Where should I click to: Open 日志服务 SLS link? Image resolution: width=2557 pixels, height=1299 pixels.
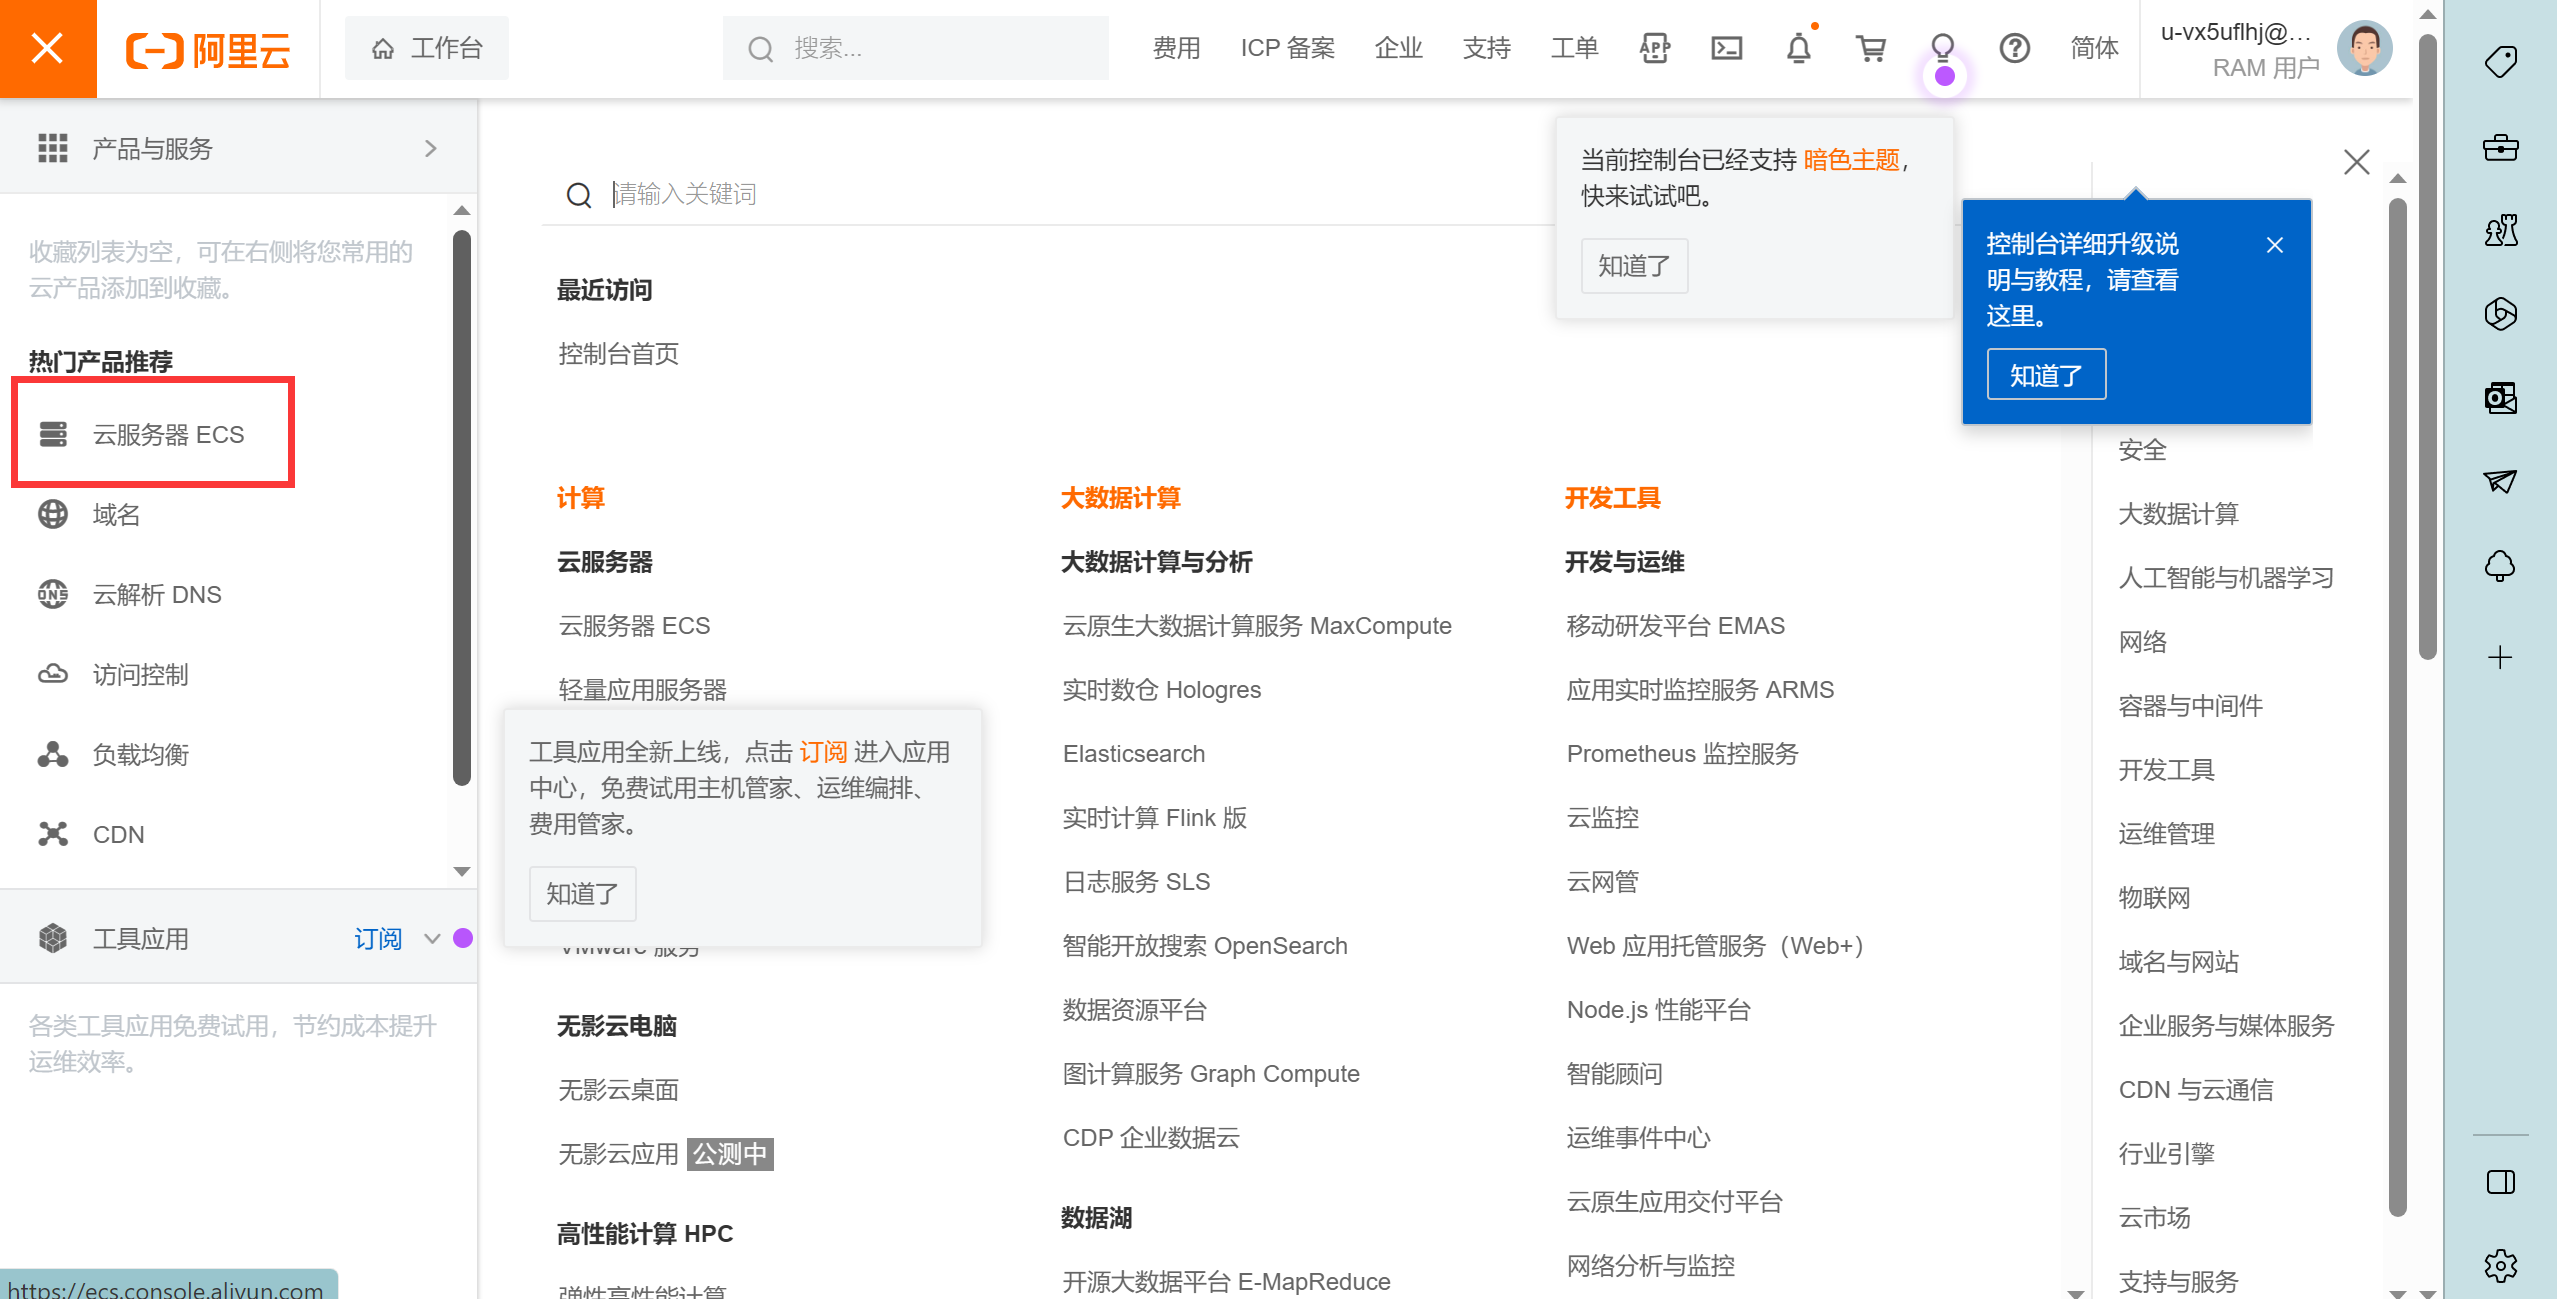[x=1136, y=882]
